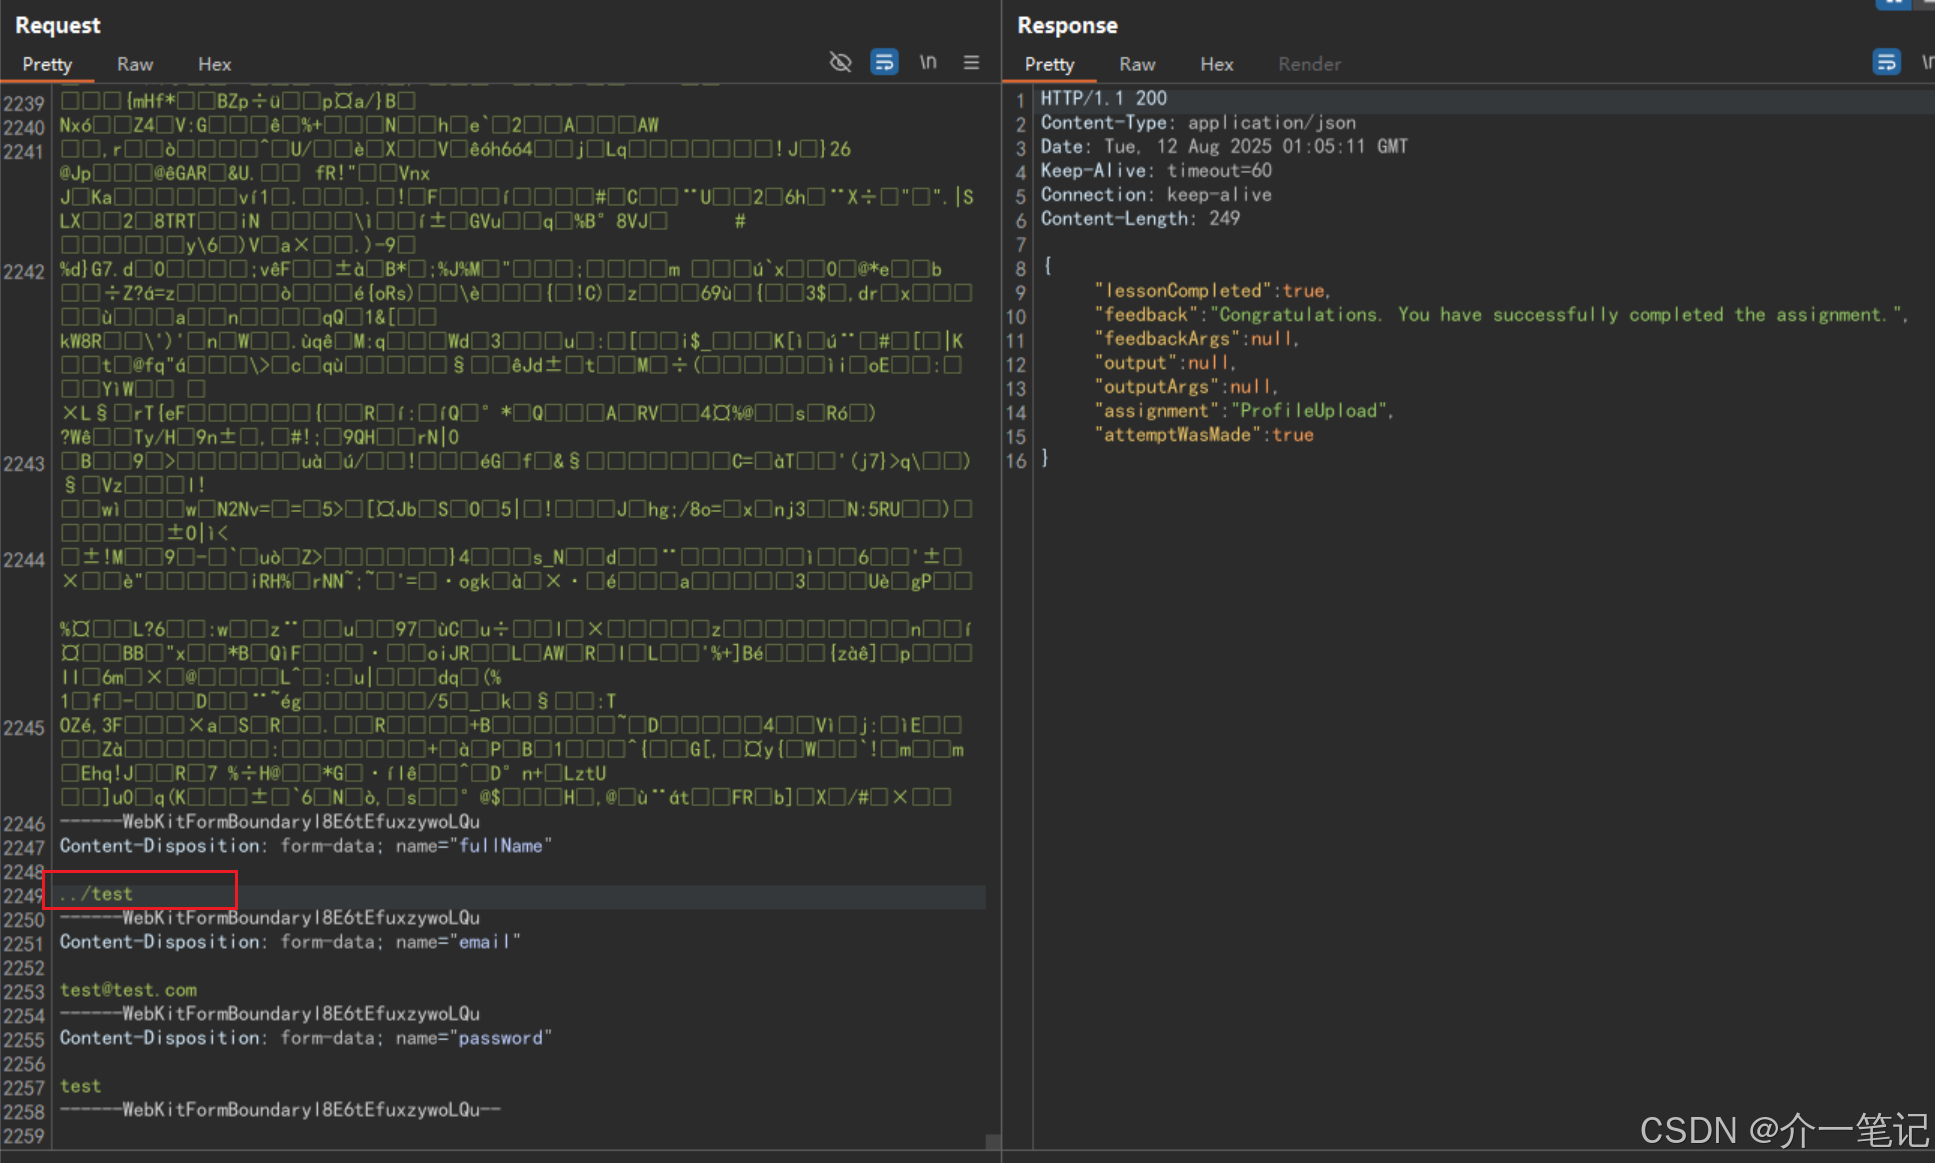The height and width of the screenshot is (1163, 1935).
Task: Switch Request view to Hex tab
Action: click(x=214, y=64)
